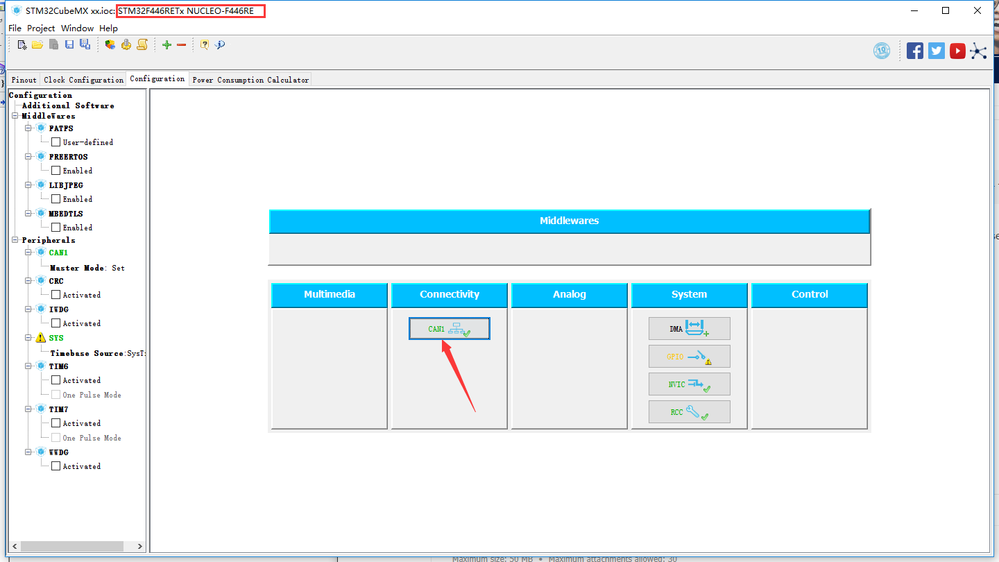Click the Save Project As icon

tap(85, 45)
